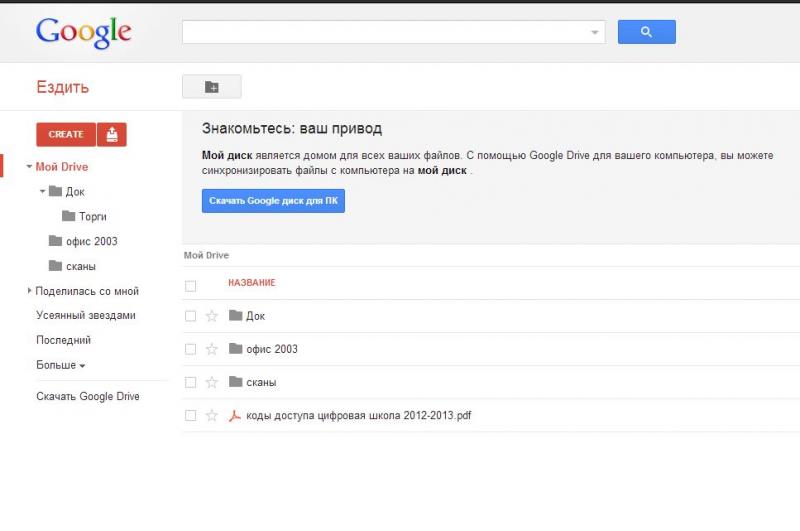Select Торги folder in sidebar tree
This screenshot has height=531, width=800.
click(93, 216)
